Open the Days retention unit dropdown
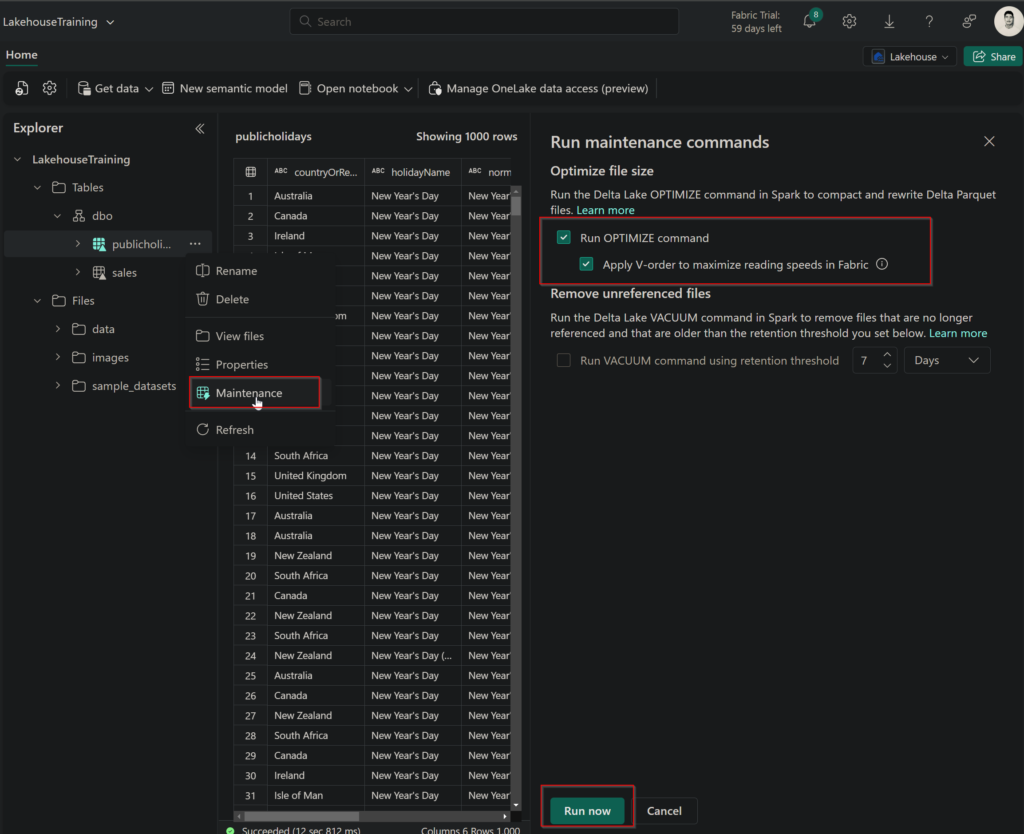The image size is (1024, 834). point(947,360)
